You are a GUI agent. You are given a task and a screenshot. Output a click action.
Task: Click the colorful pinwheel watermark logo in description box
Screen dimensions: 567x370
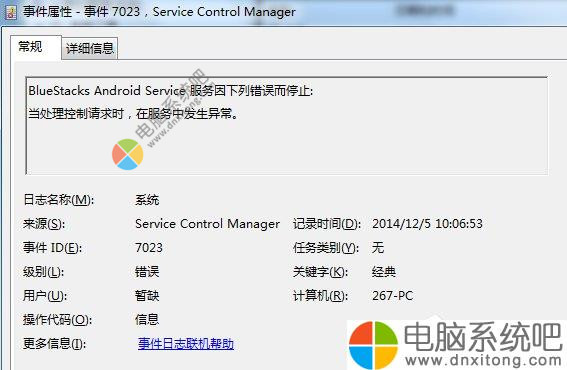tap(128, 154)
